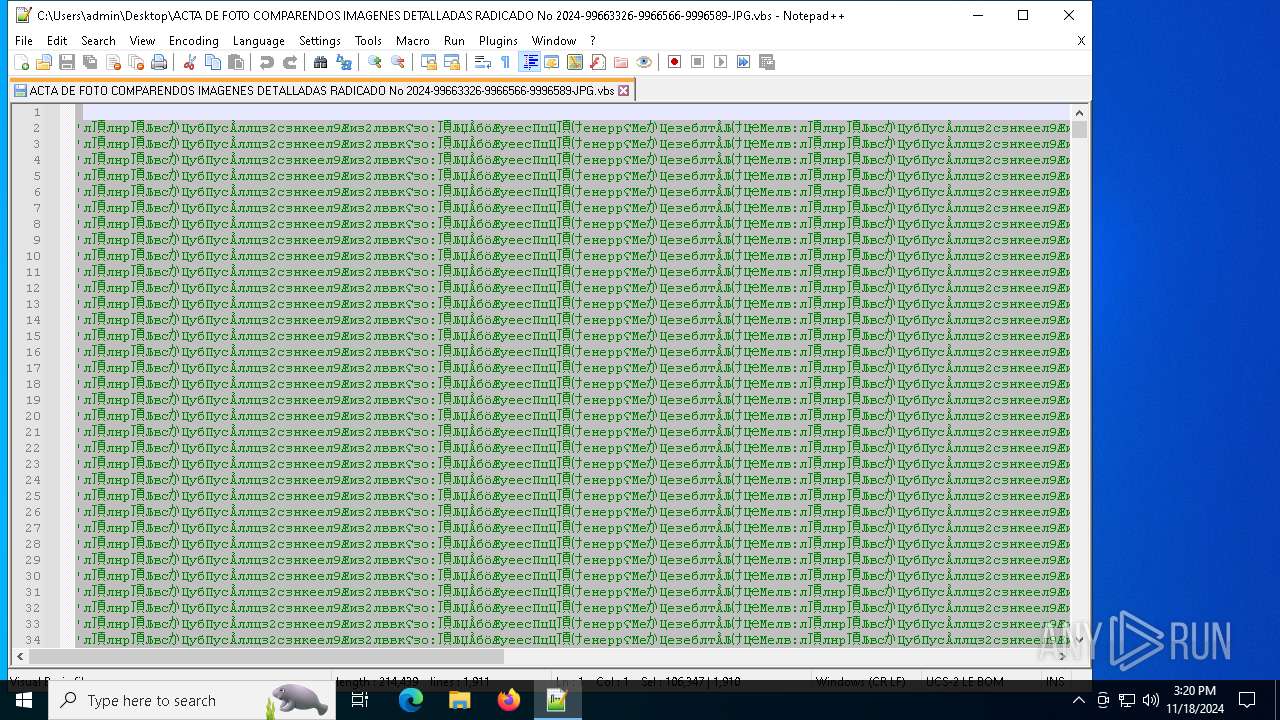Toggle word wrap toolbar icon
The height and width of the screenshot is (720, 1280).
click(483, 62)
